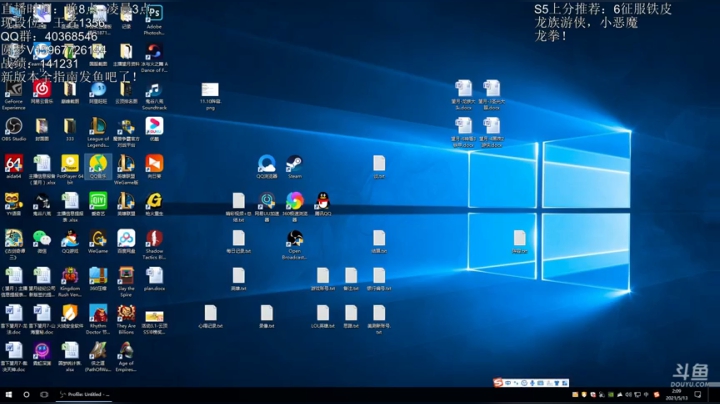Viewport: 720px width, 404px height.
Task: Launch NetEase UU accelerator icon
Action: coord(266,208)
